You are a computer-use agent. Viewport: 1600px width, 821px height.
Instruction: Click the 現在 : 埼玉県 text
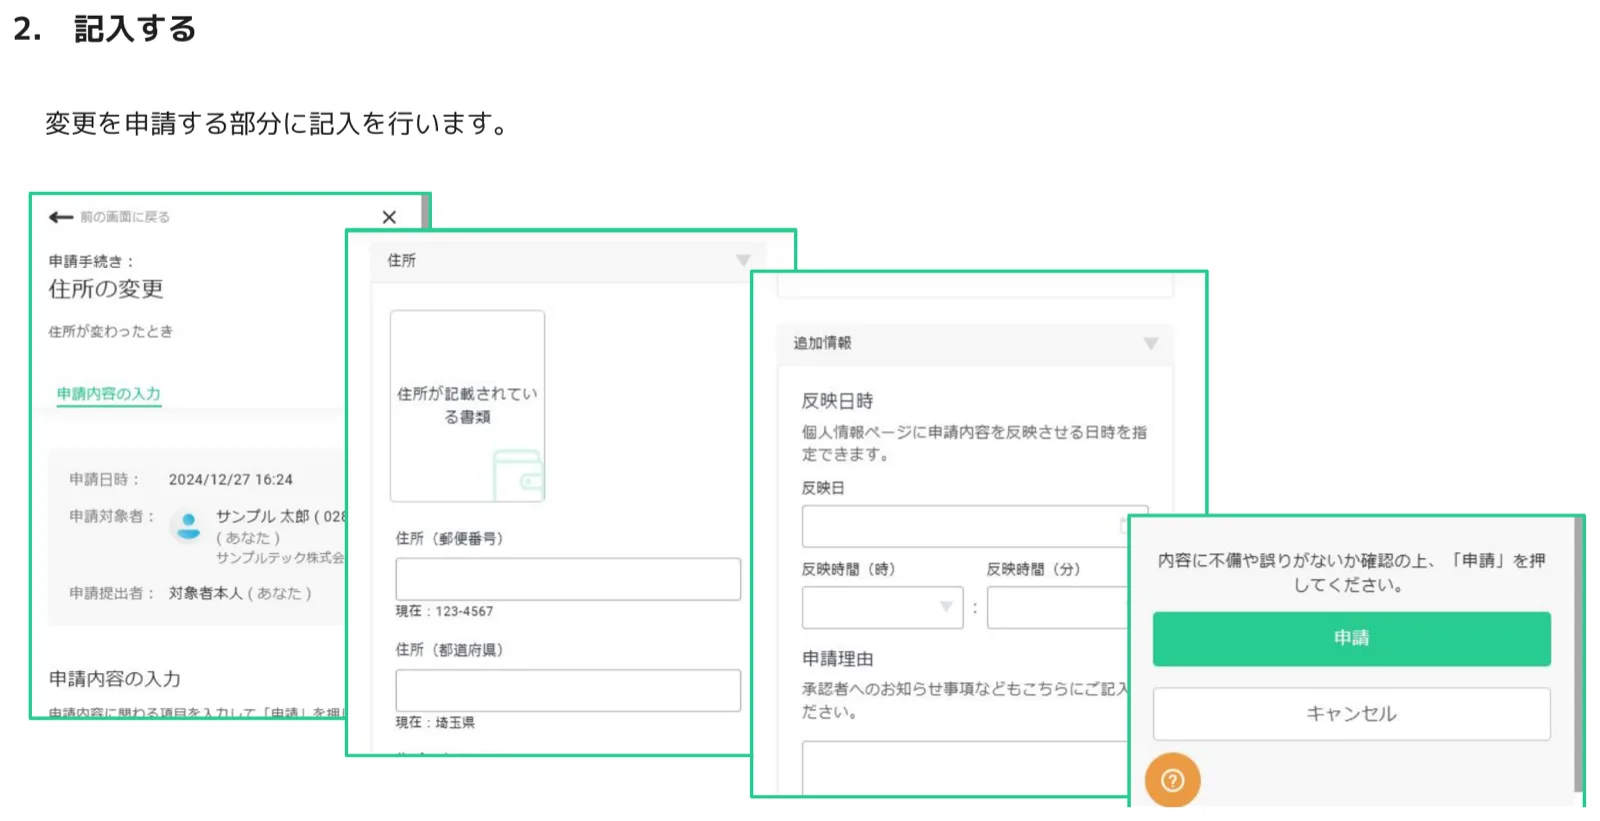click(x=435, y=722)
